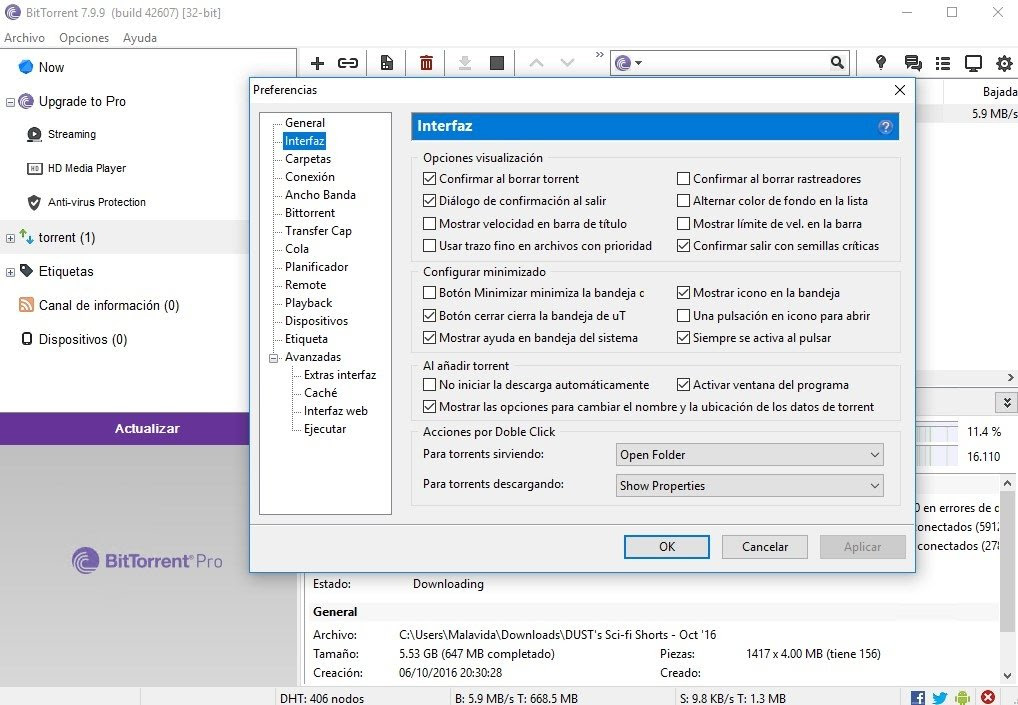Screen dimensions: 1018x705
Task: Click Cancelar in Preferencias dialog
Action: point(765,547)
